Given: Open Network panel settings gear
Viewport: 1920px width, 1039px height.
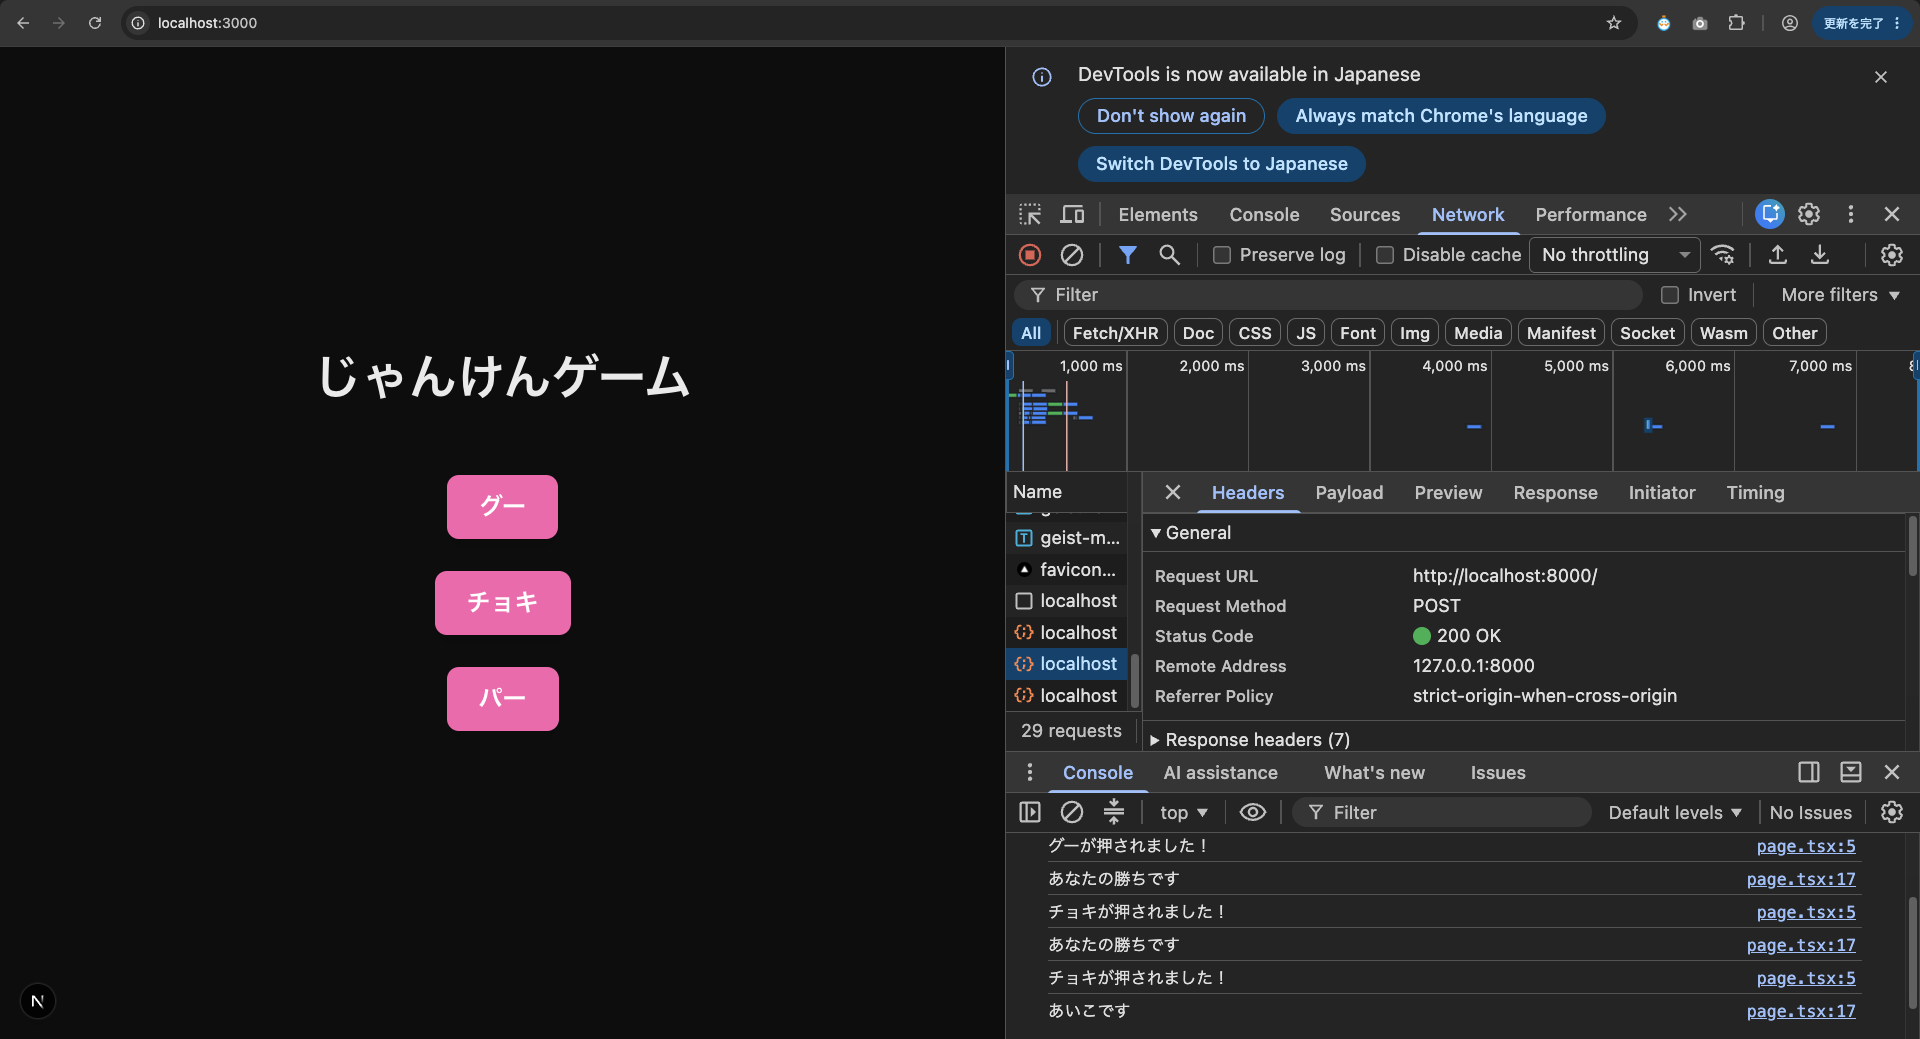Looking at the screenshot, I should tap(1892, 255).
